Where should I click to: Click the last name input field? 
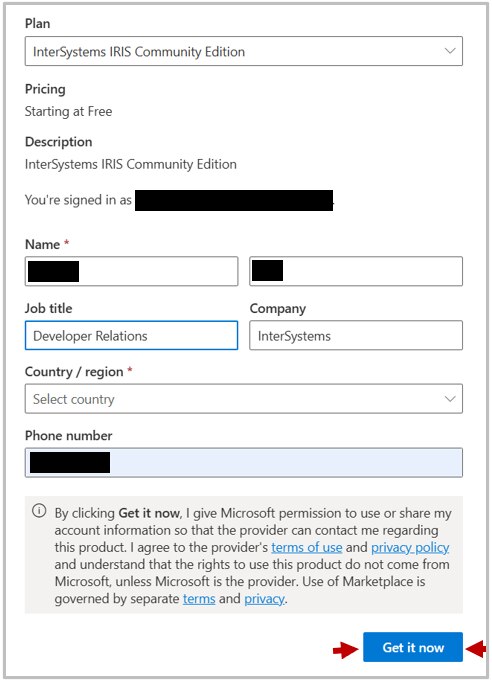(356, 271)
